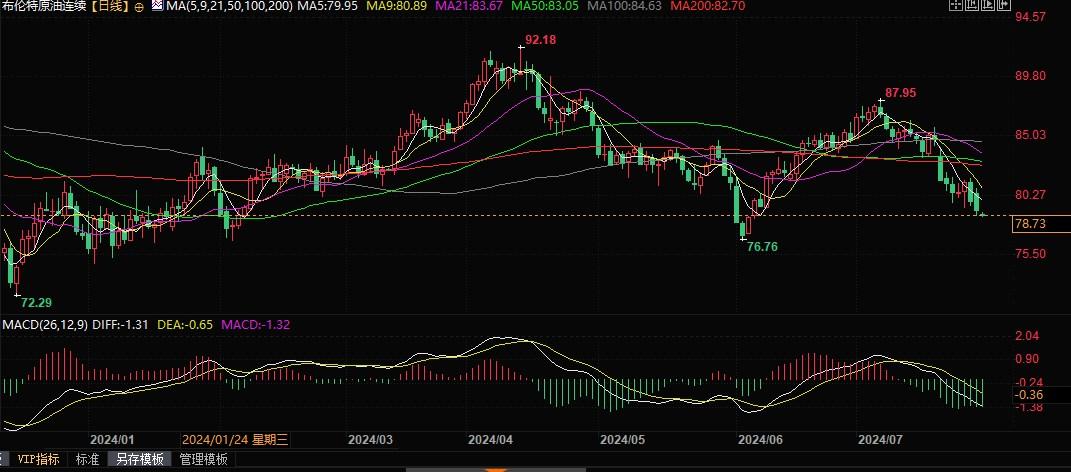Switch to the 标准 tab
1071x472 pixels.
87,459
